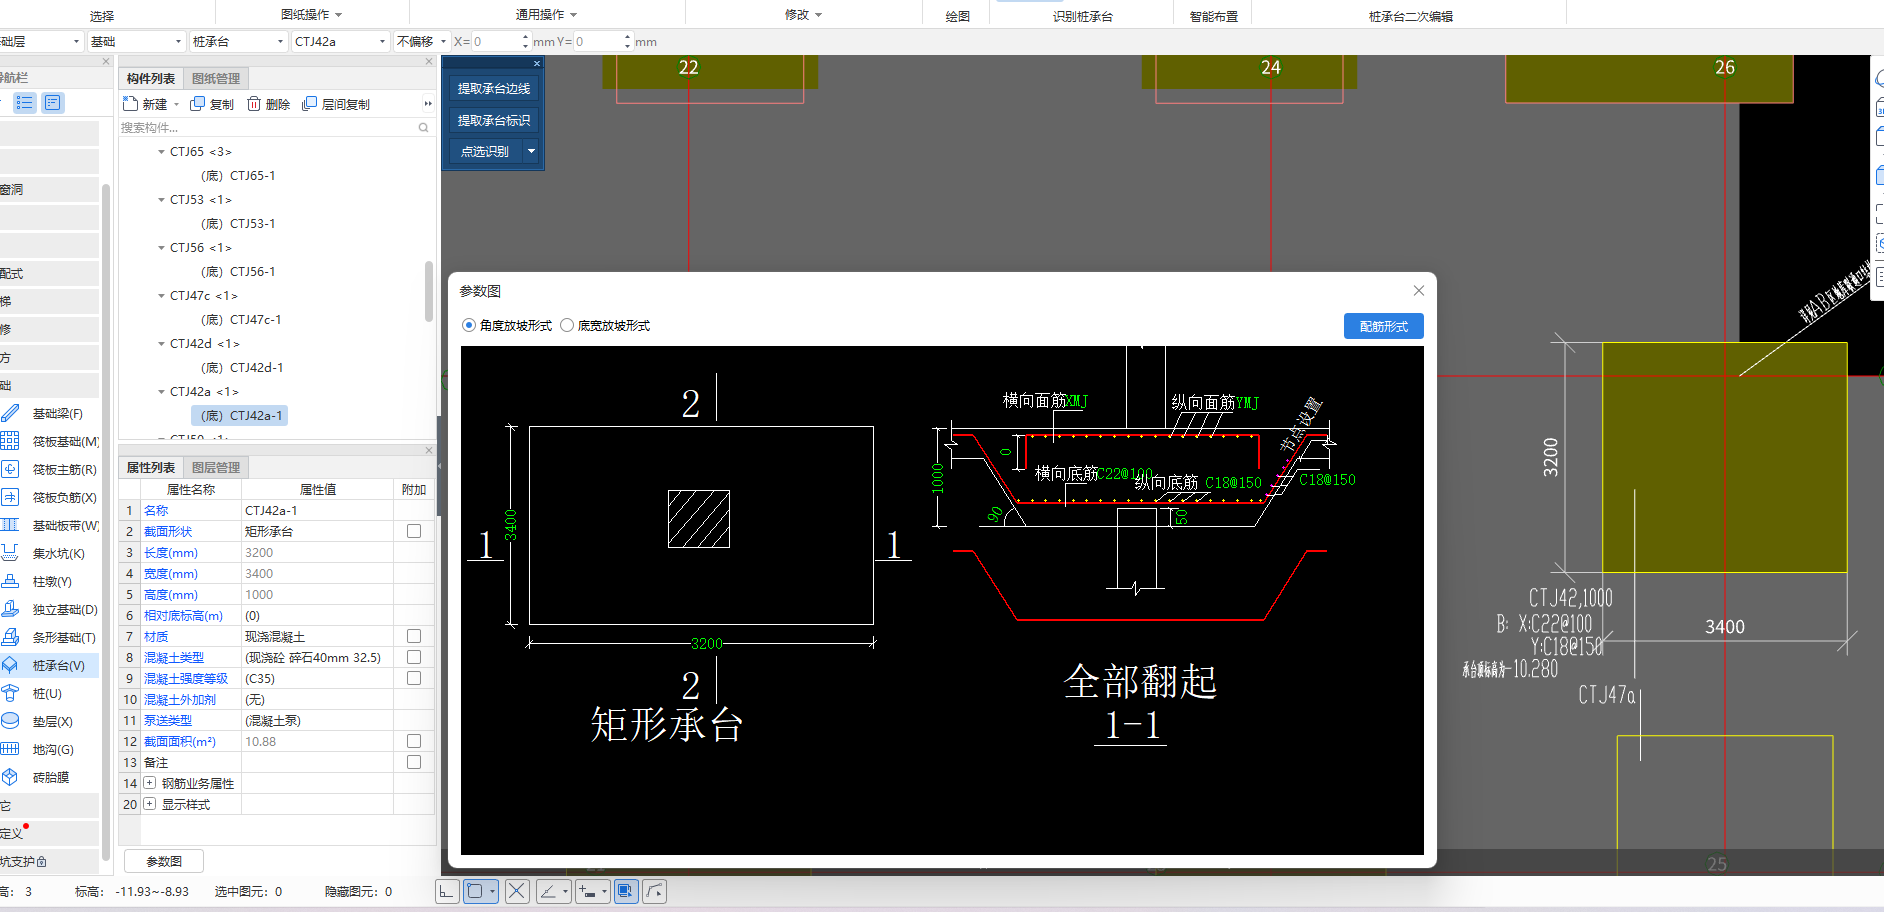Toggle the intersection snap X icon
1884x912 pixels.
point(517,891)
